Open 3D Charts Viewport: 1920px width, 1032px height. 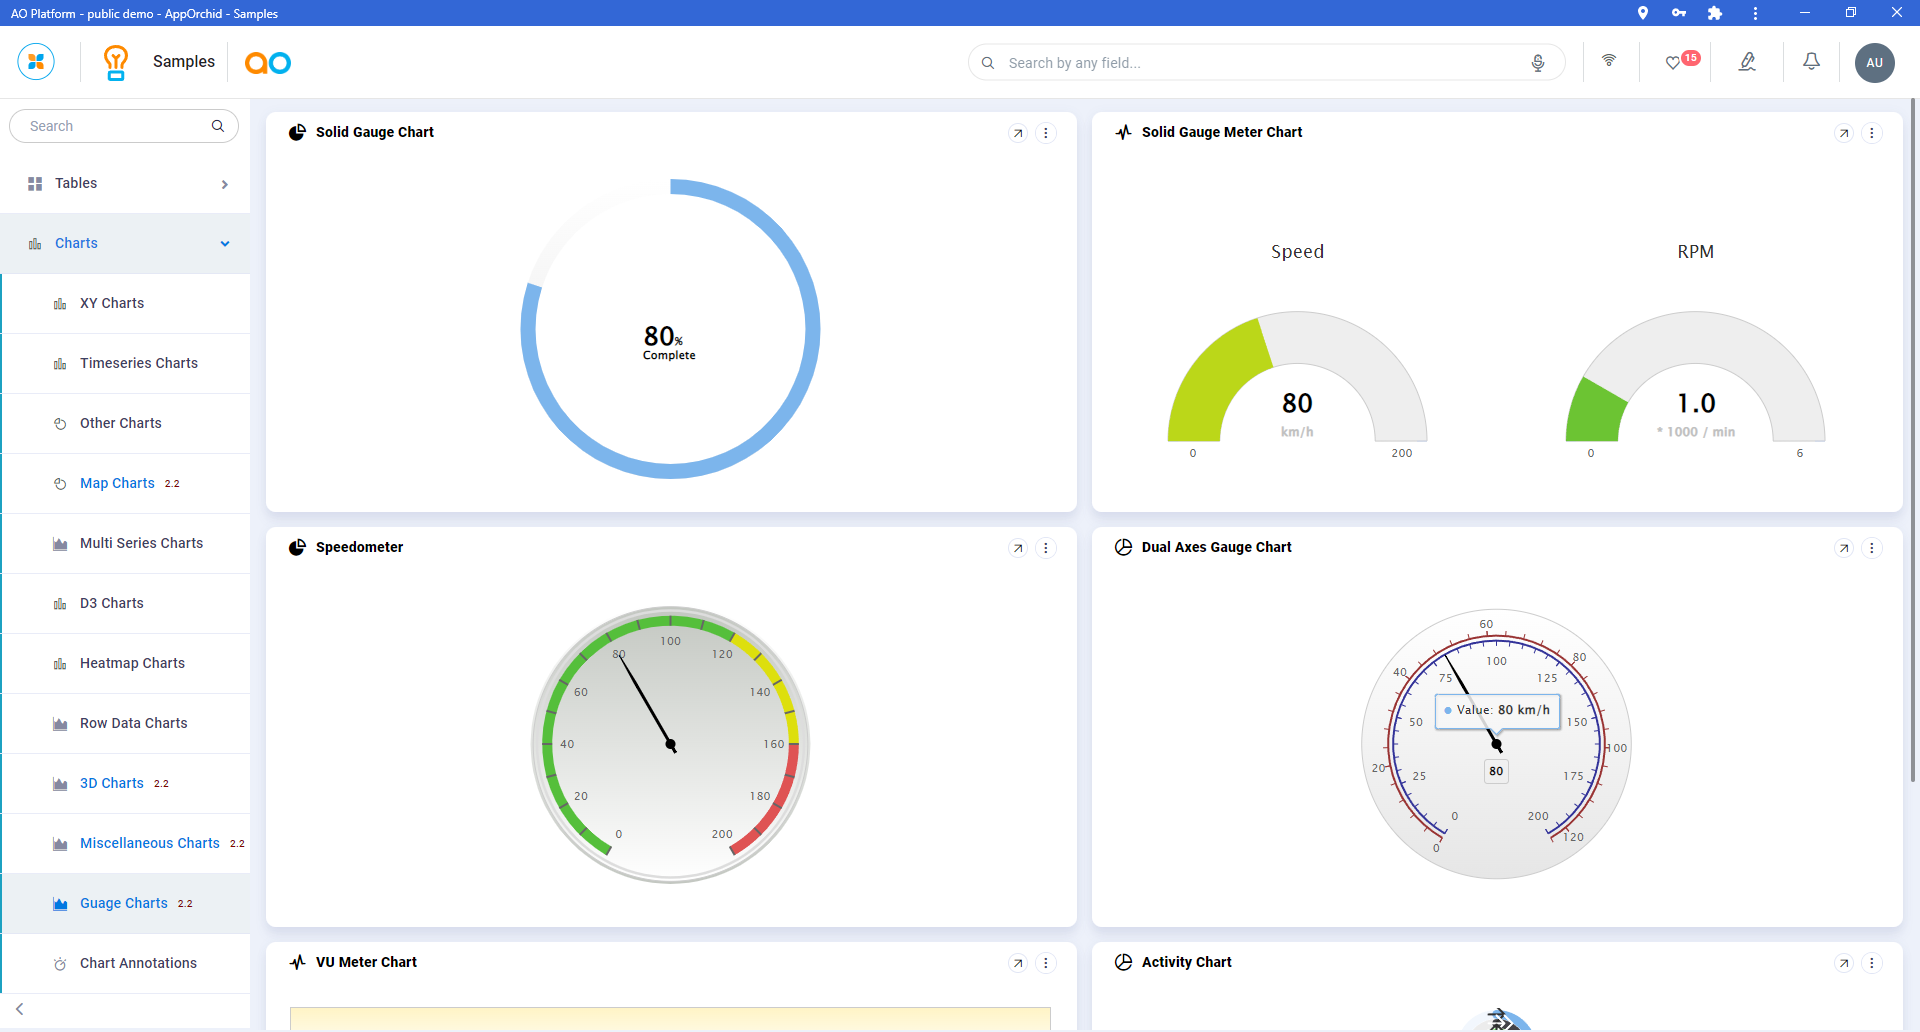126,783
